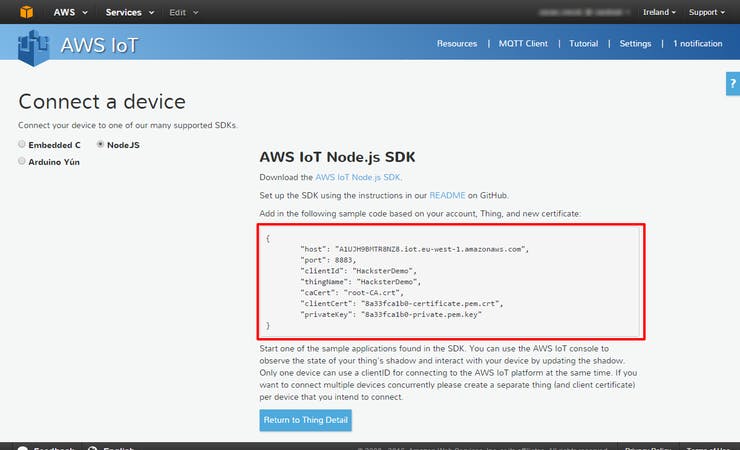
Task: Open the Tutorial from header
Action: pyautogui.click(x=584, y=44)
